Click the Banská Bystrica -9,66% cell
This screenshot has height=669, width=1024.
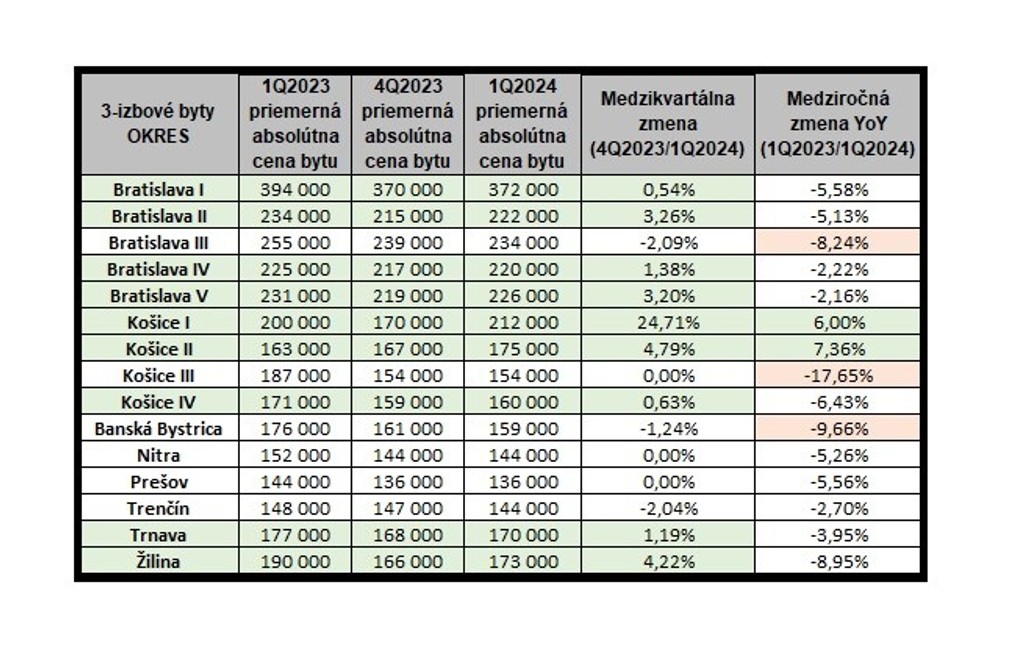point(837,429)
